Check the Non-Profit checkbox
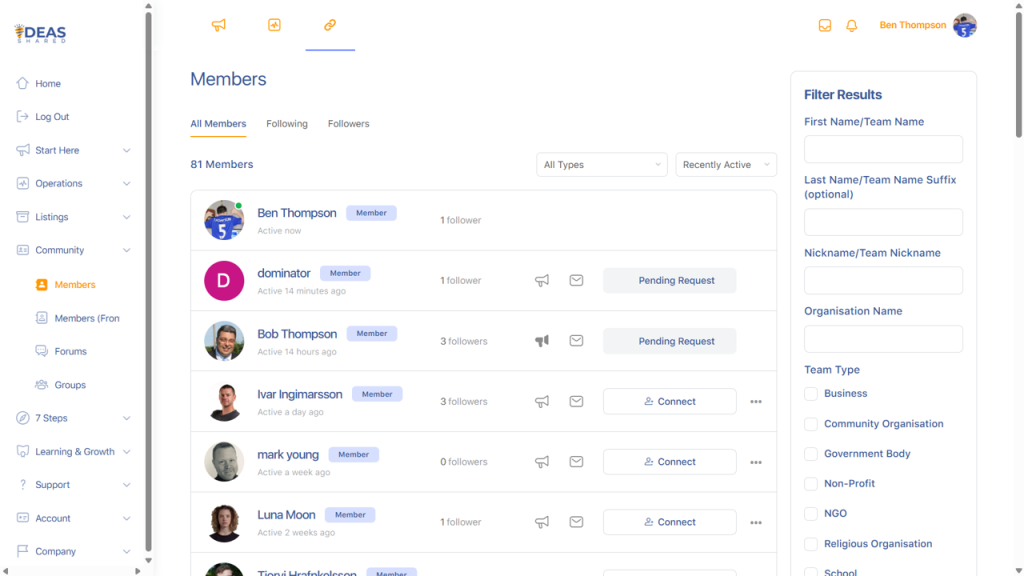 click(x=810, y=484)
